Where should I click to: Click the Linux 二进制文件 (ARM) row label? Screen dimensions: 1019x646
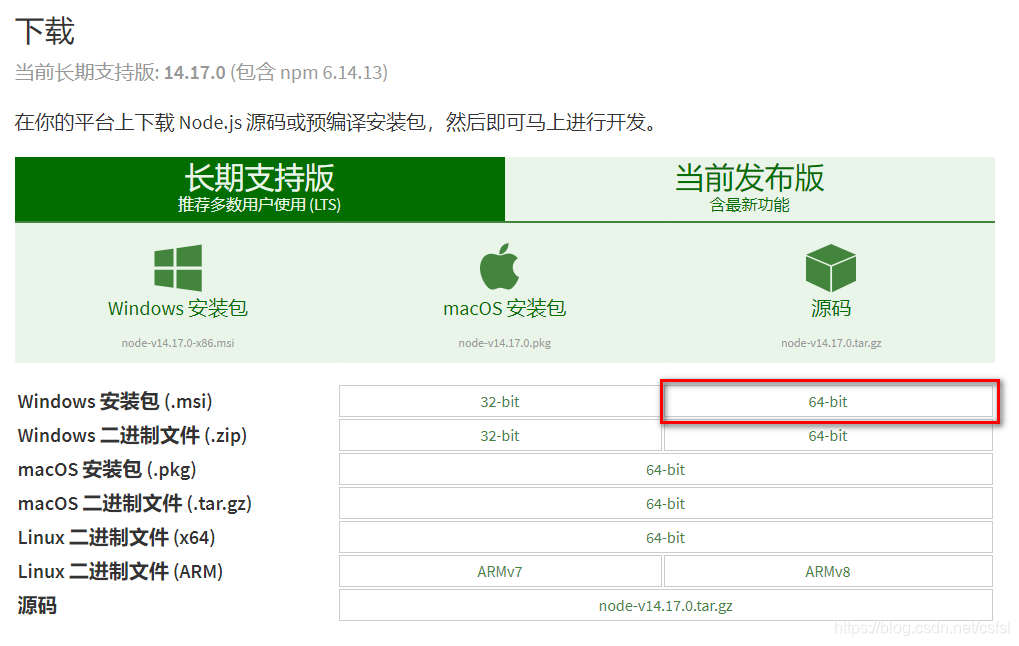point(120,571)
